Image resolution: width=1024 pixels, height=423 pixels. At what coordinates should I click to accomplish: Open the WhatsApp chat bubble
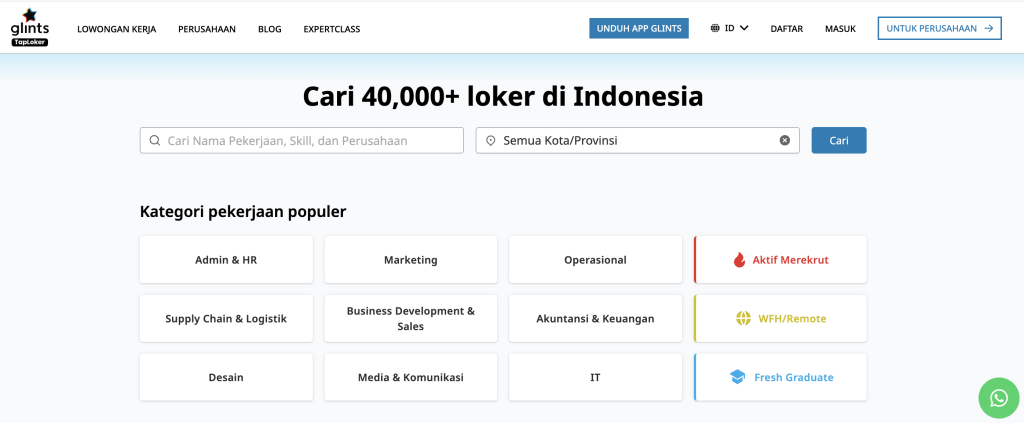tap(998, 398)
